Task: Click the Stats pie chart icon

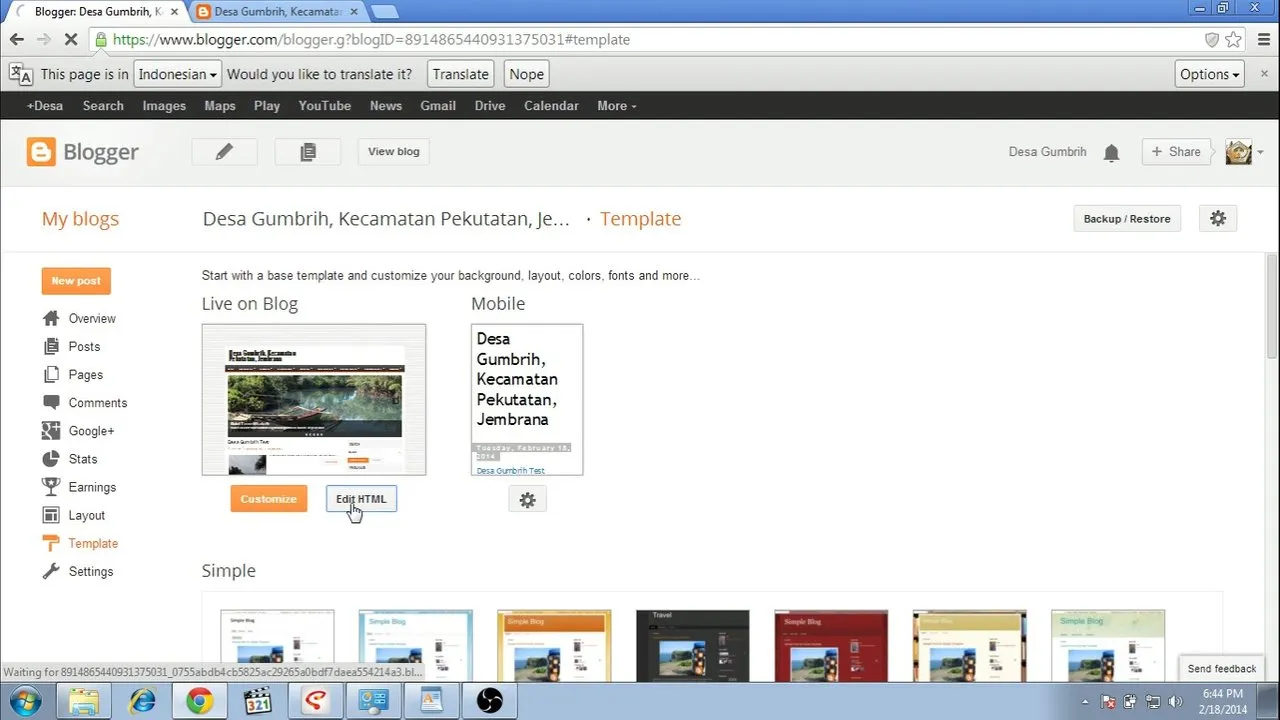Action: 51,459
